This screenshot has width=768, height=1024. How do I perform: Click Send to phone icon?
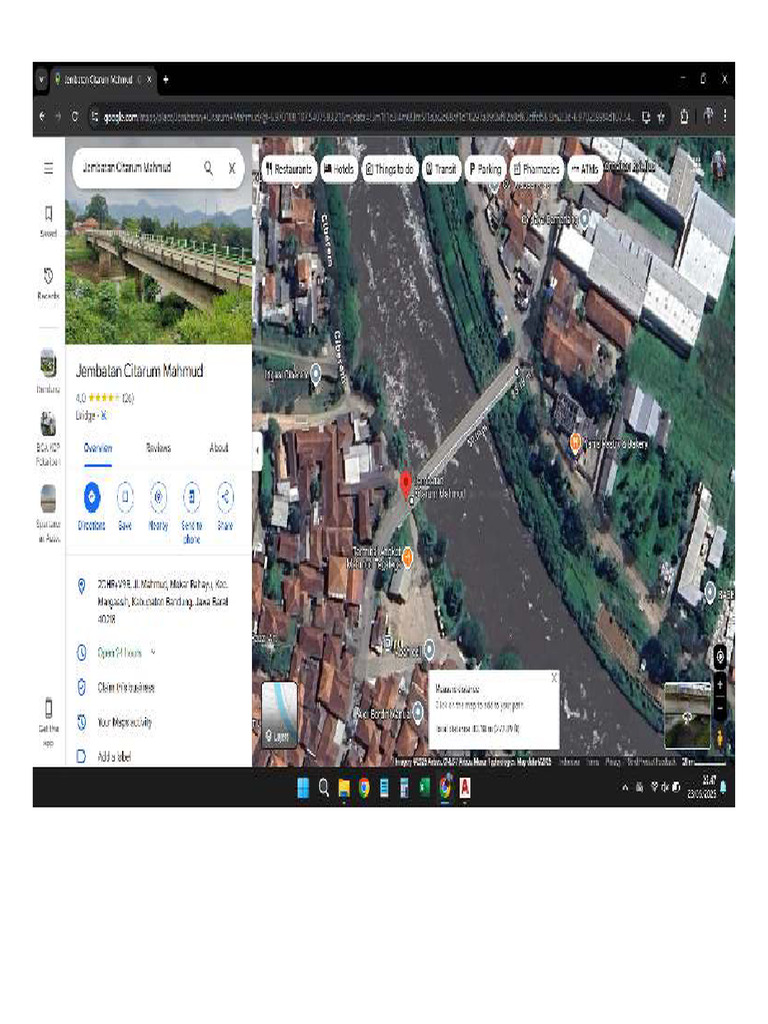[x=191, y=496]
